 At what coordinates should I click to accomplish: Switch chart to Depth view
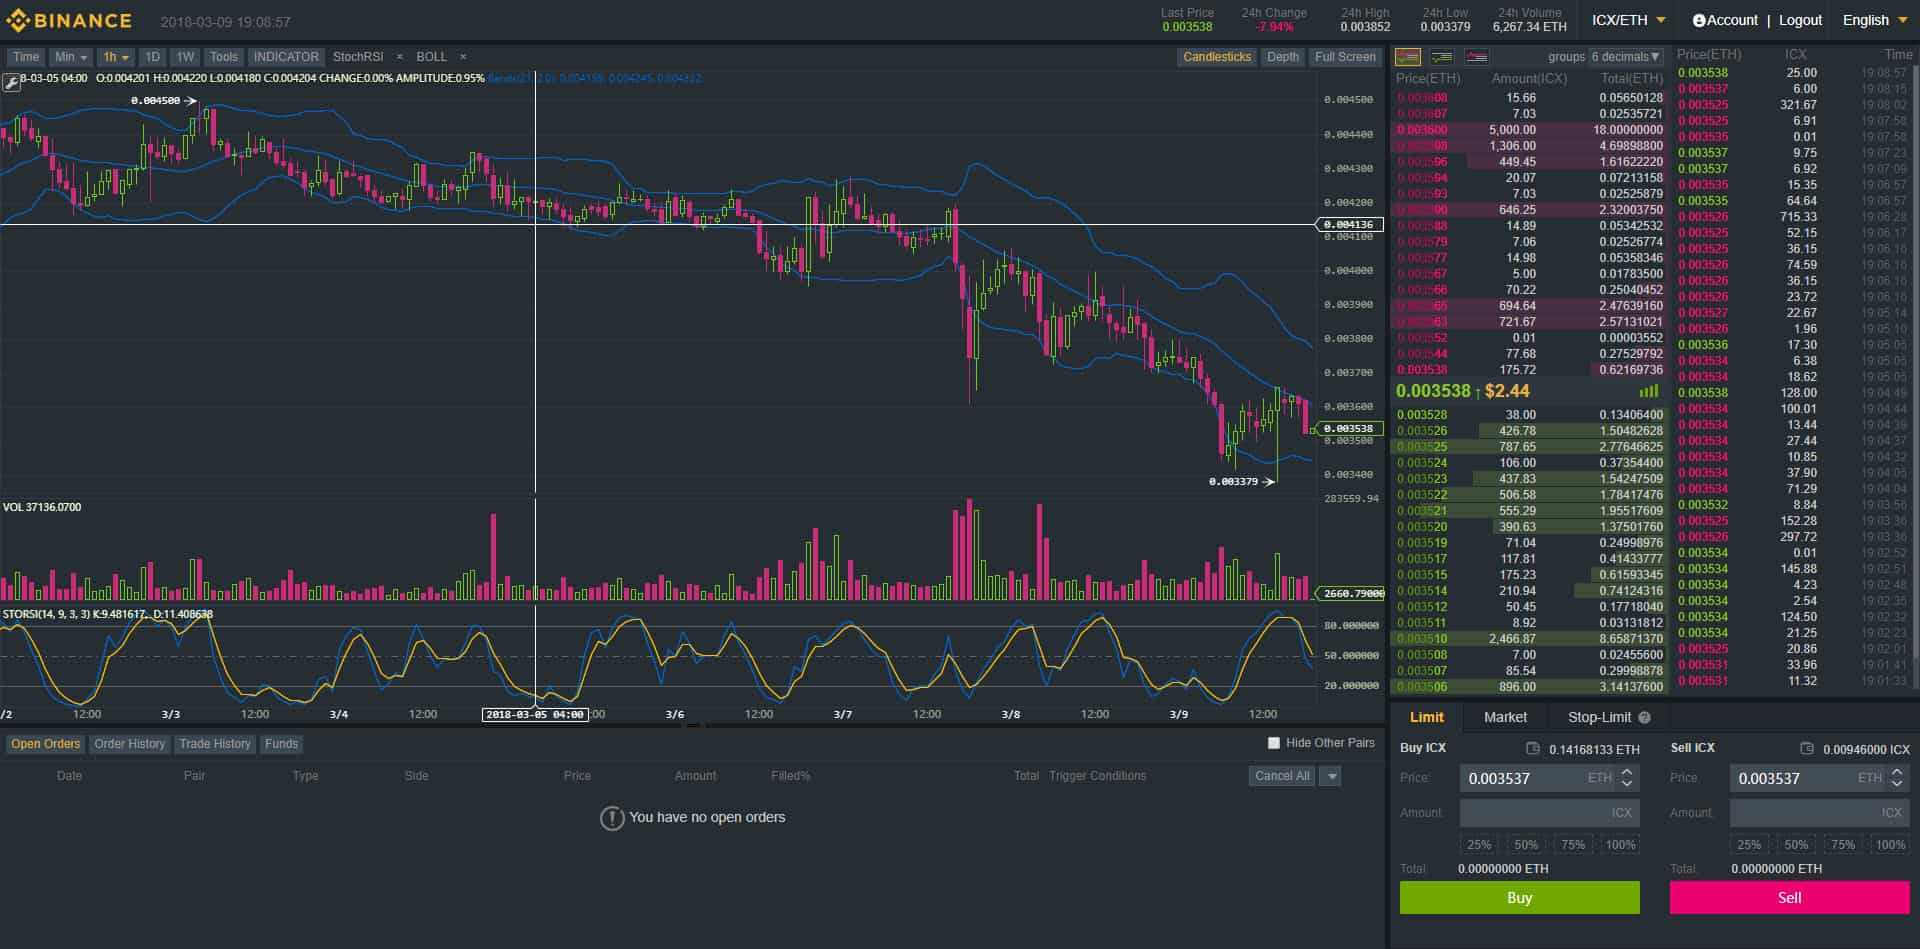point(1283,57)
